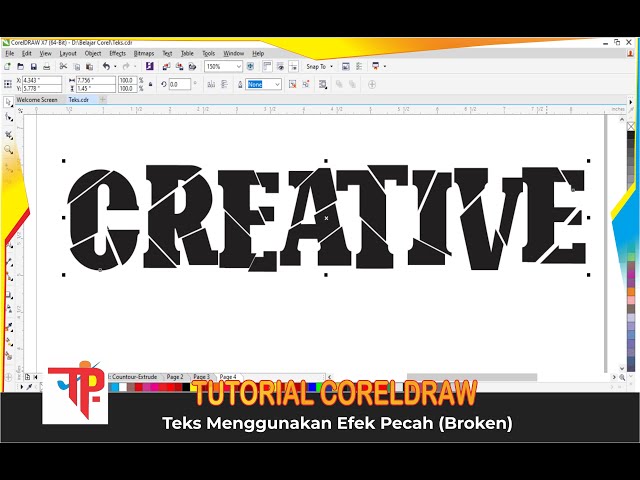Click the Copy icon
The image size is (640, 480).
point(76,66)
